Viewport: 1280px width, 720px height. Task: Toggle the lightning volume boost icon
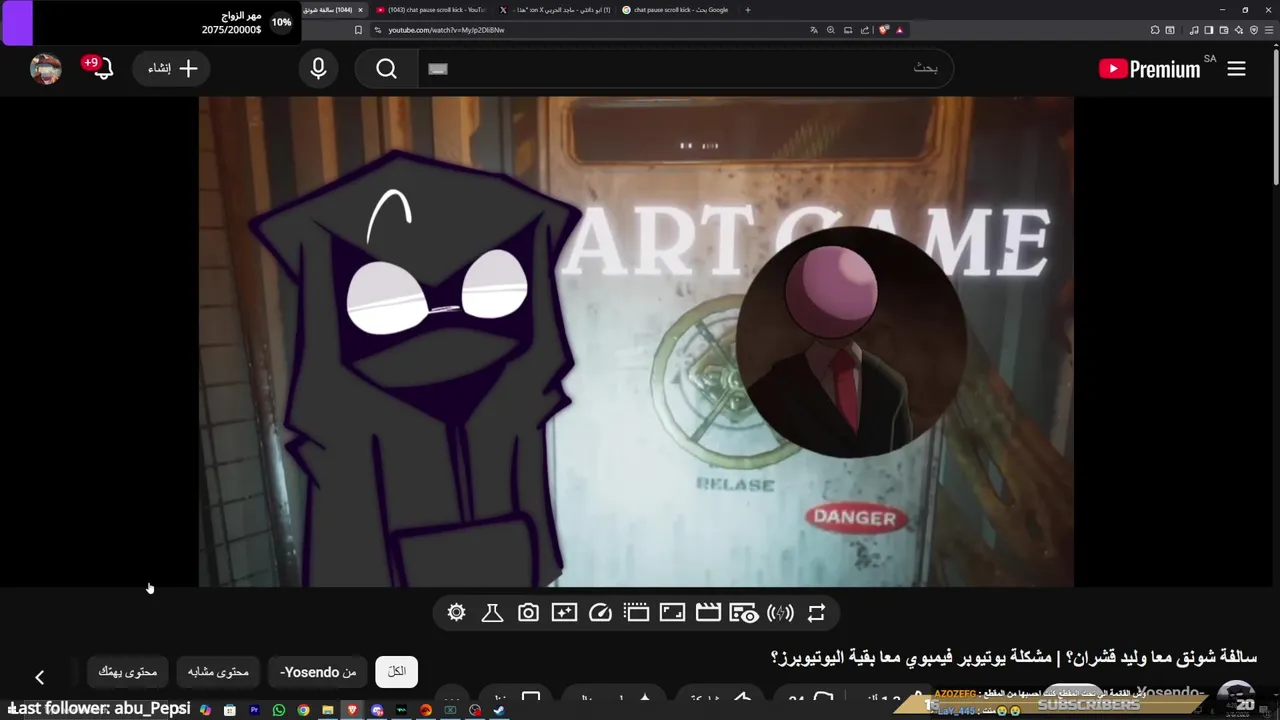[780, 613]
